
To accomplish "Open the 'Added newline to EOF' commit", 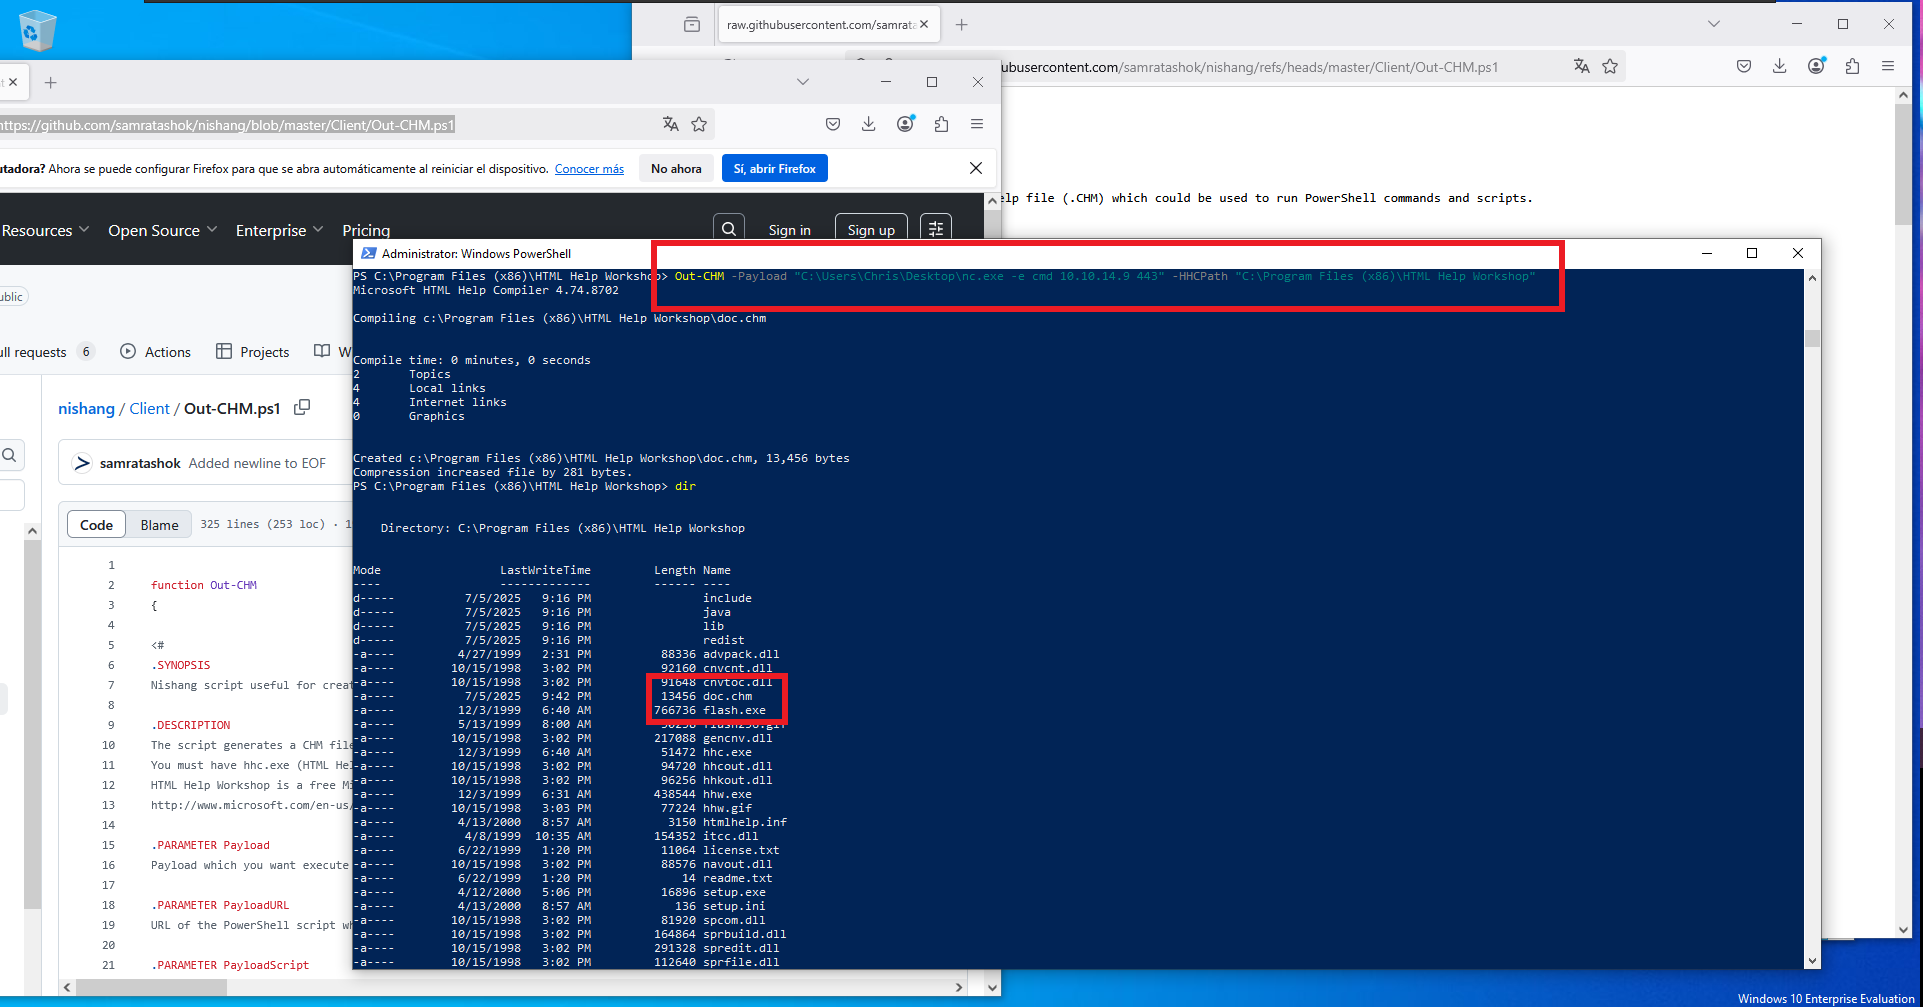I will [257, 463].
